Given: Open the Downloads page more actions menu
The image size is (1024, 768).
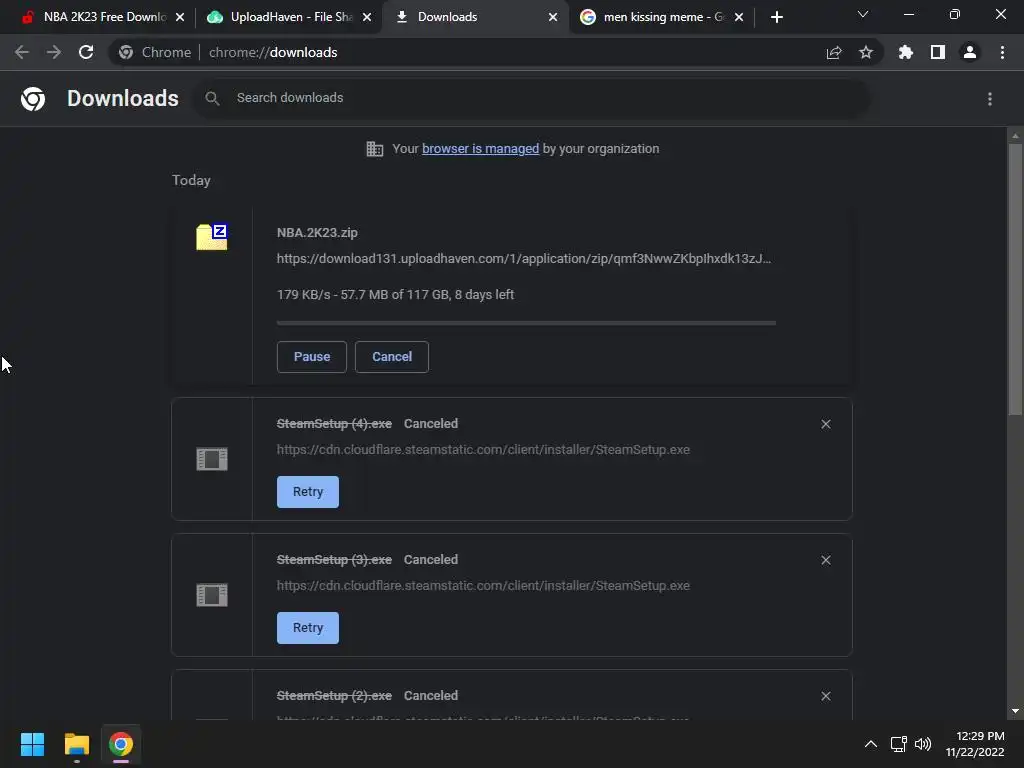Looking at the screenshot, I should tap(990, 99).
